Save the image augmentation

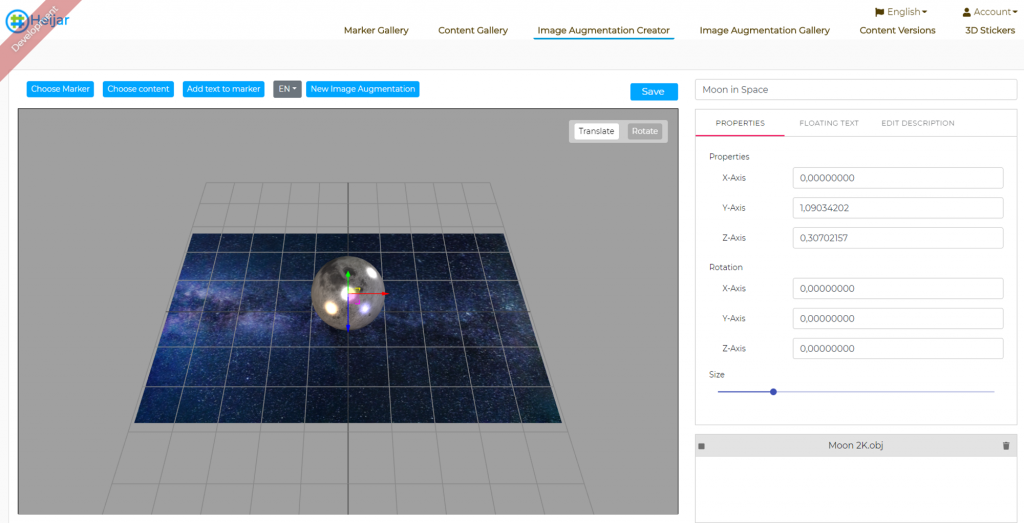click(654, 91)
